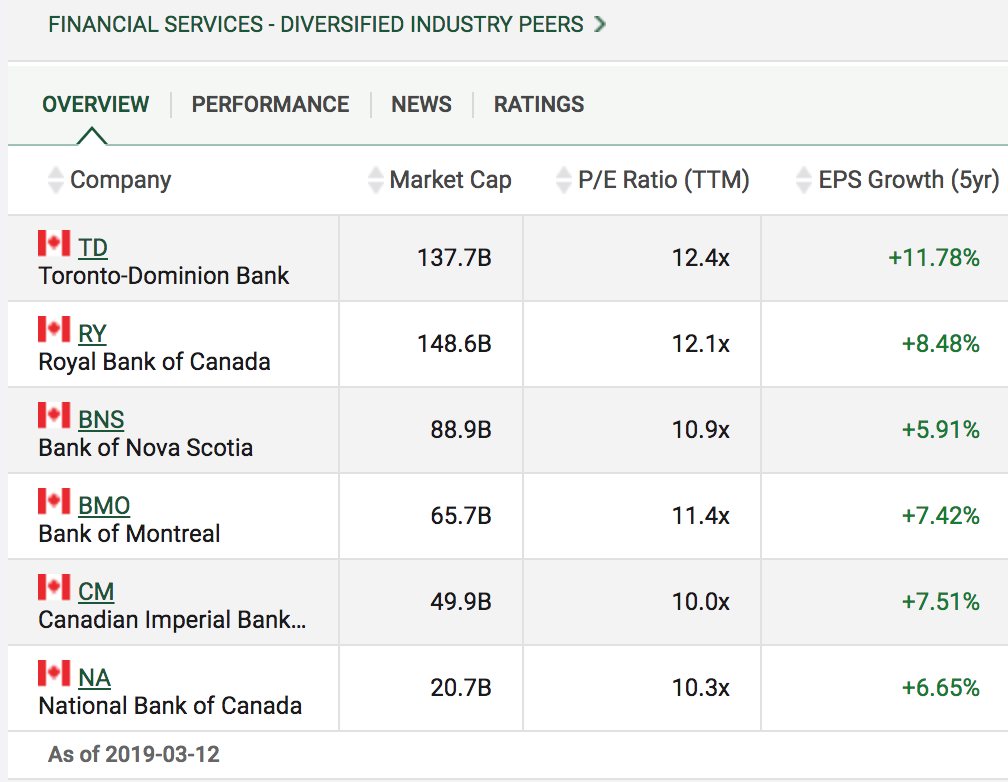Click P/E ratio value 10.9x
The width and height of the screenshot is (1008, 782).
701,430
